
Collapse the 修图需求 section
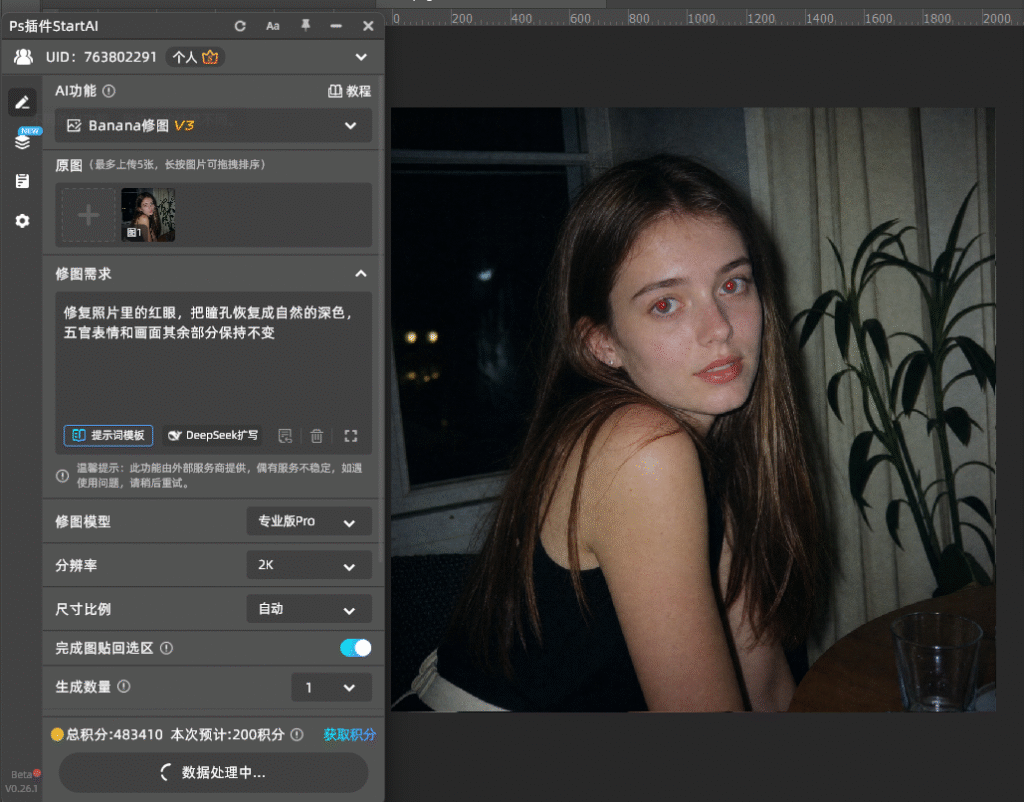click(361, 274)
